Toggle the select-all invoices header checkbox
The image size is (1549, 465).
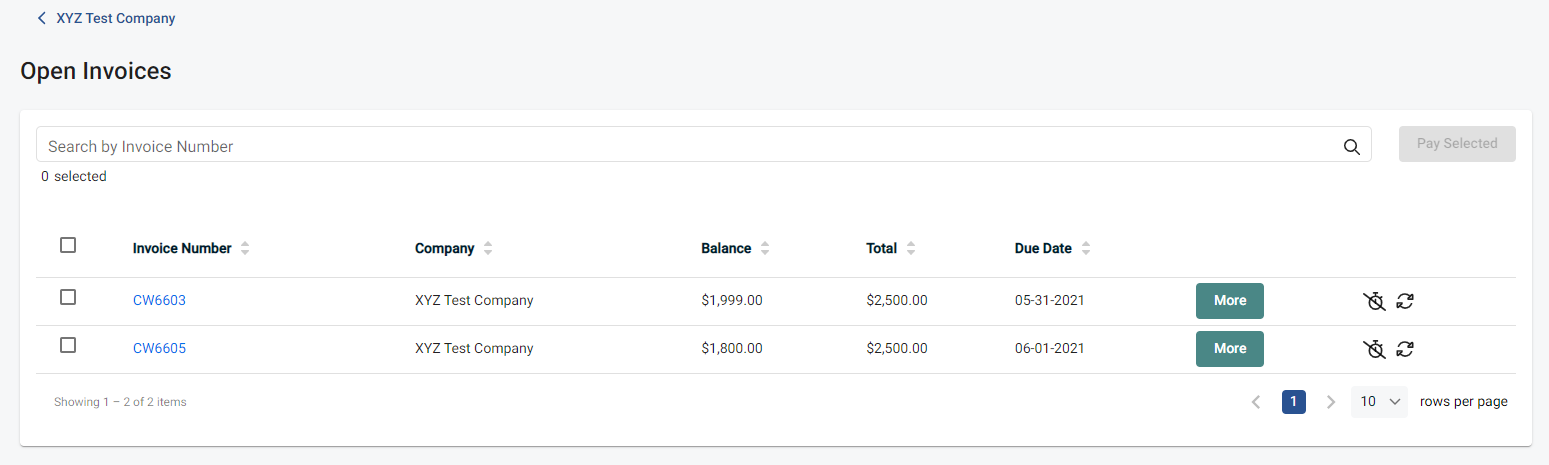pyautogui.click(x=68, y=245)
